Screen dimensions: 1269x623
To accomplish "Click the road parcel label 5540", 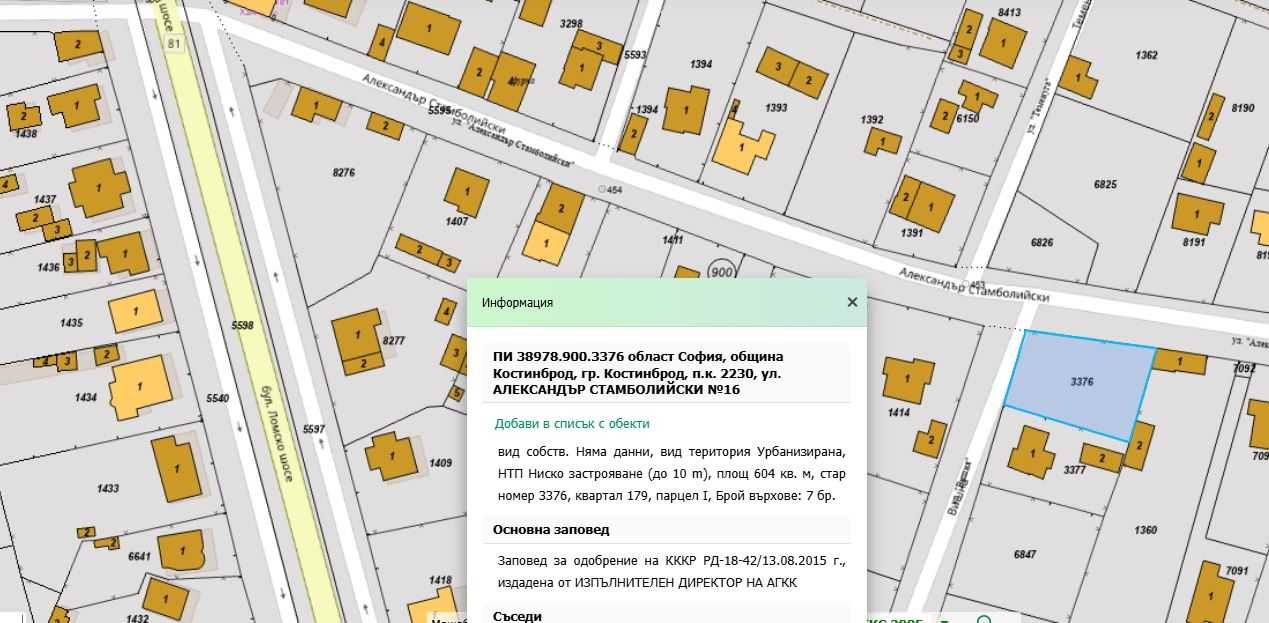I will pos(217,398).
